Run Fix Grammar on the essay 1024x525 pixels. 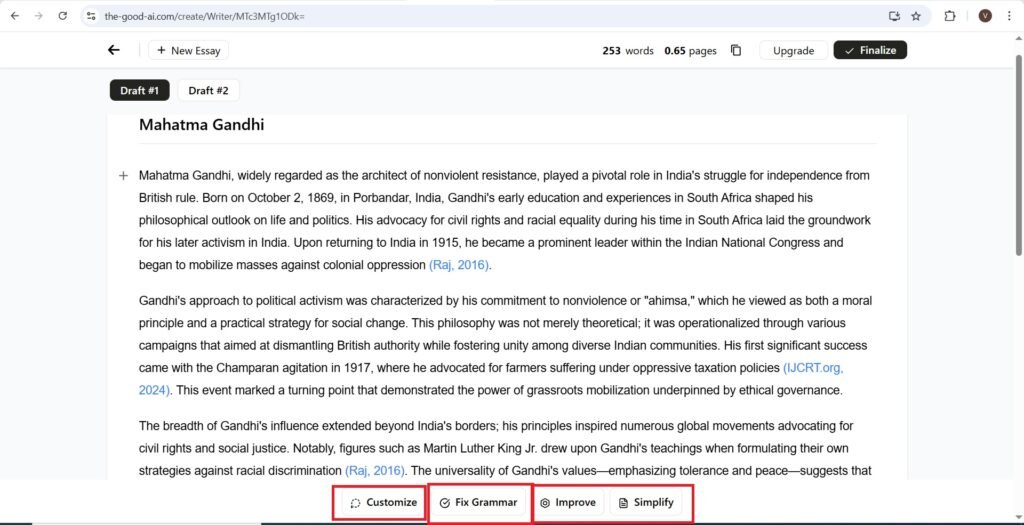(478, 502)
